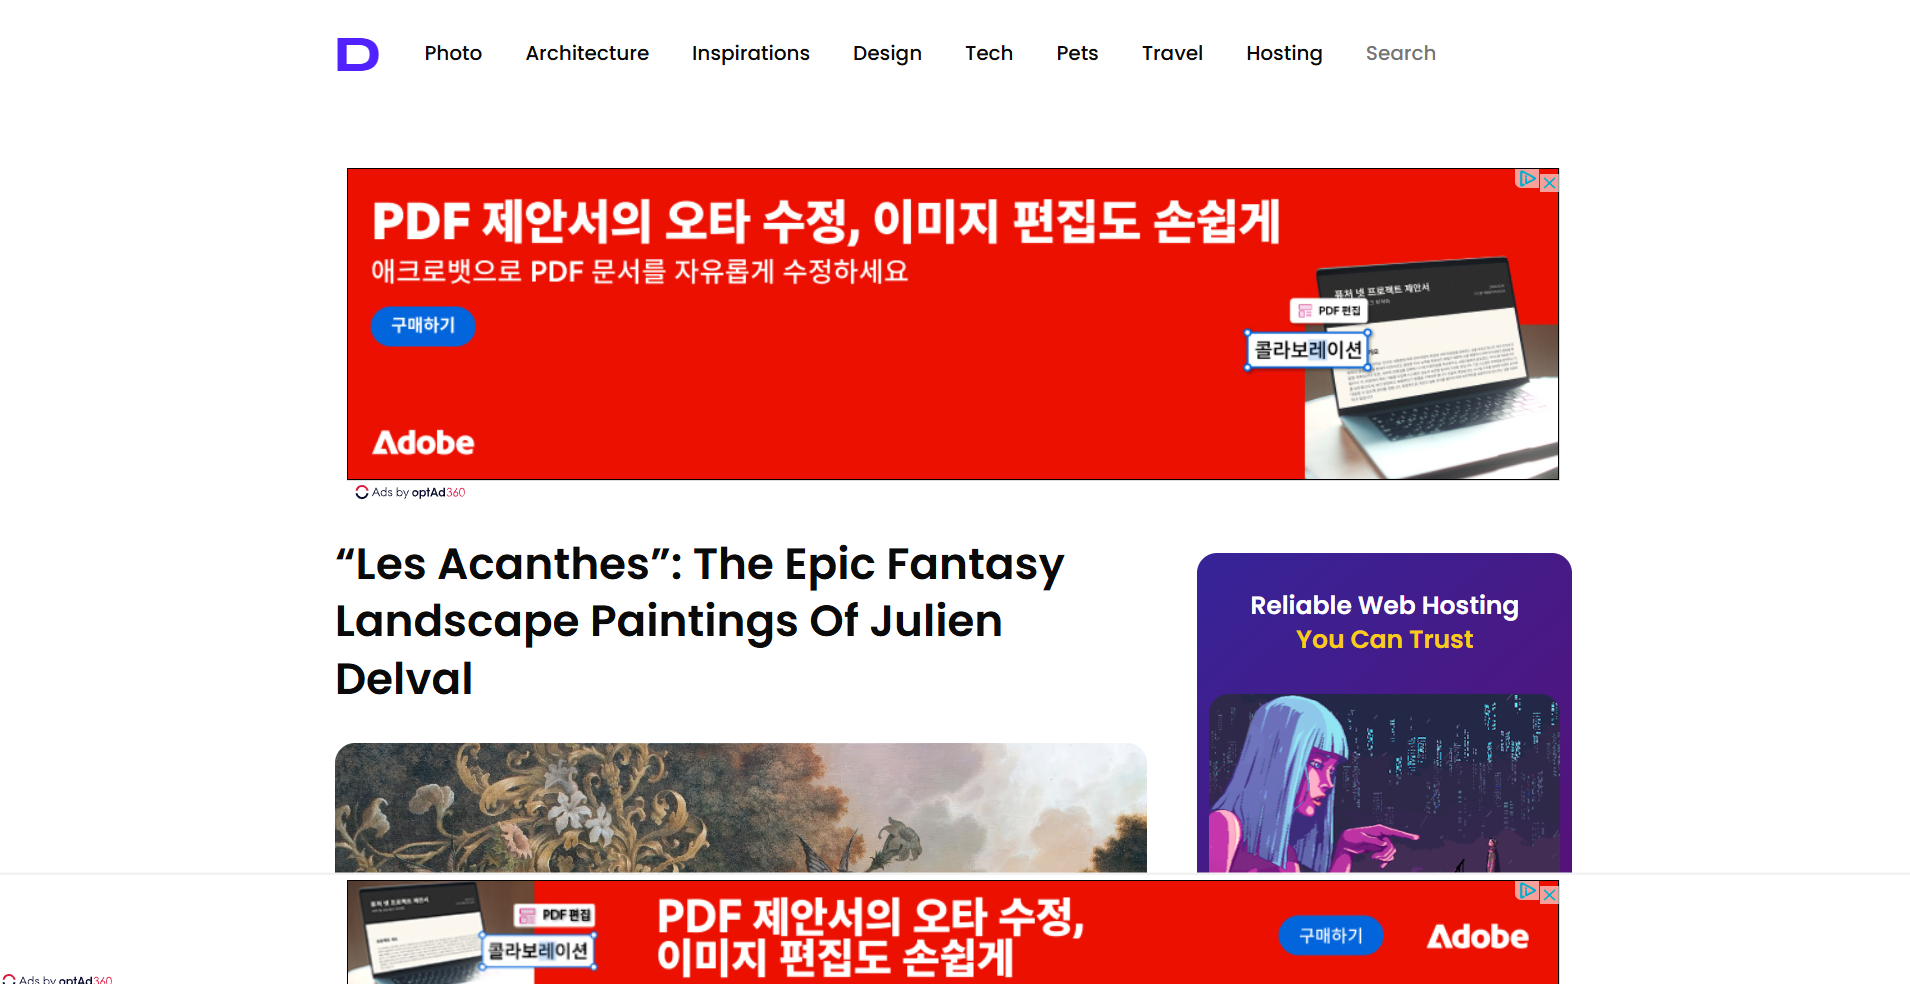Click the 구매하기 button in bottom ad

[1331, 936]
